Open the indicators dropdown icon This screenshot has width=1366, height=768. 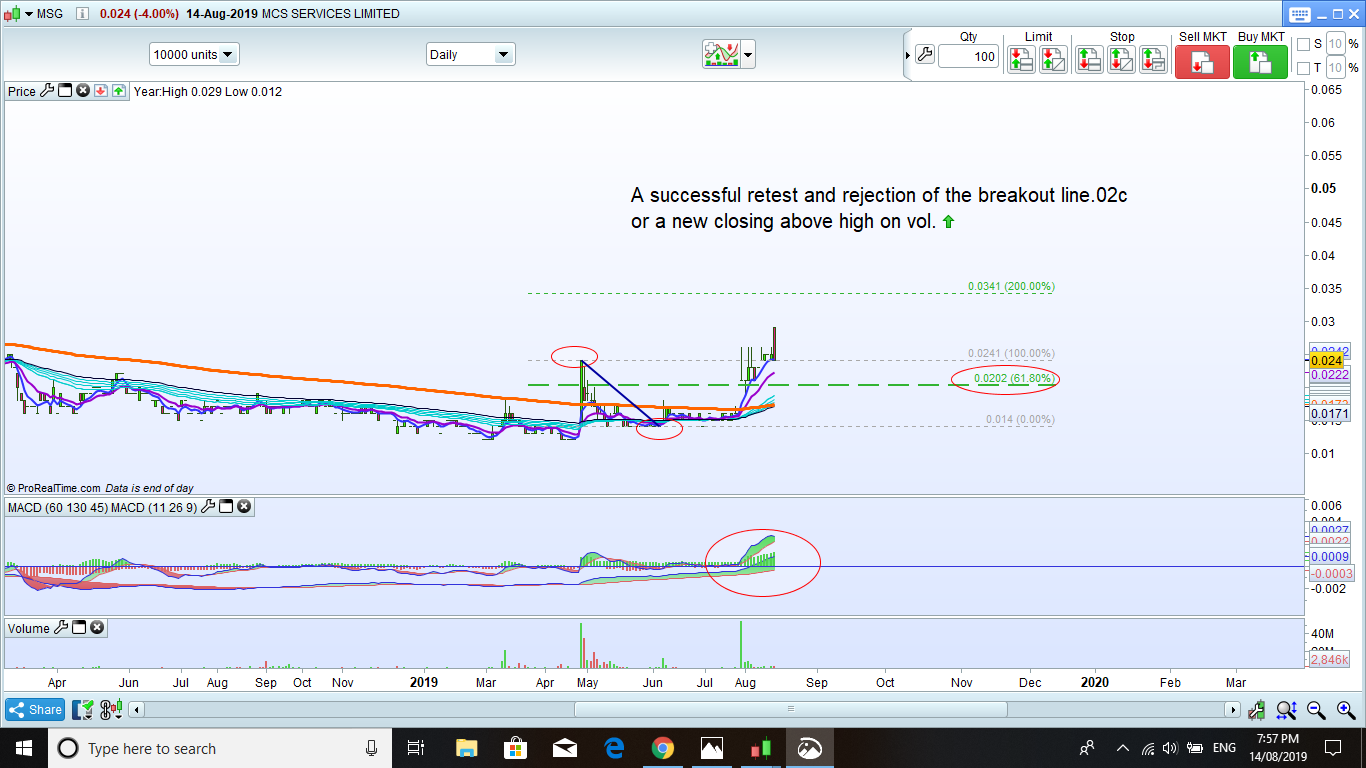[x=112, y=710]
